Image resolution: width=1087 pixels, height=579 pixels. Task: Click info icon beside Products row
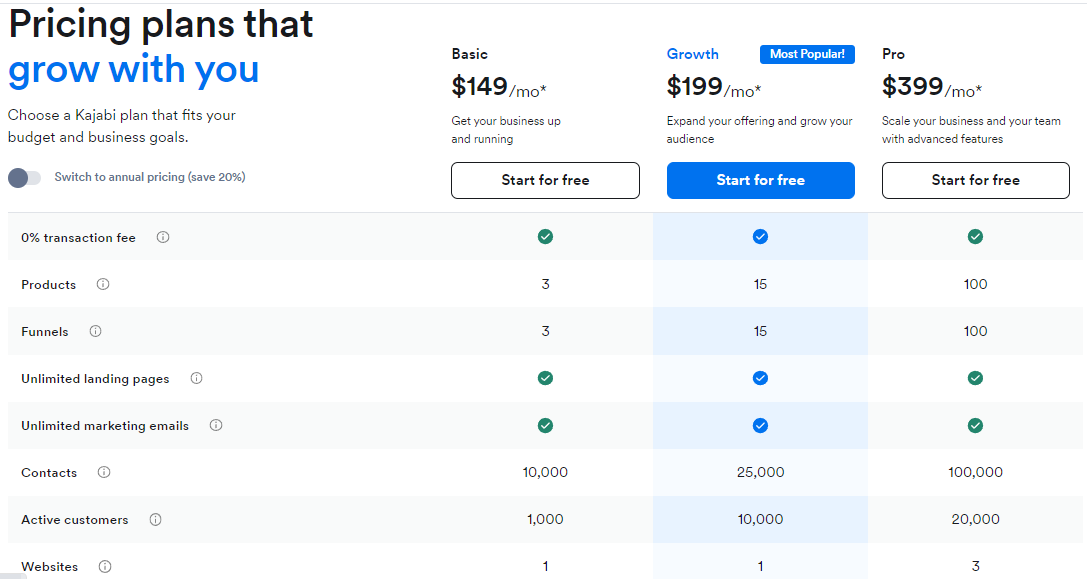click(103, 284)
